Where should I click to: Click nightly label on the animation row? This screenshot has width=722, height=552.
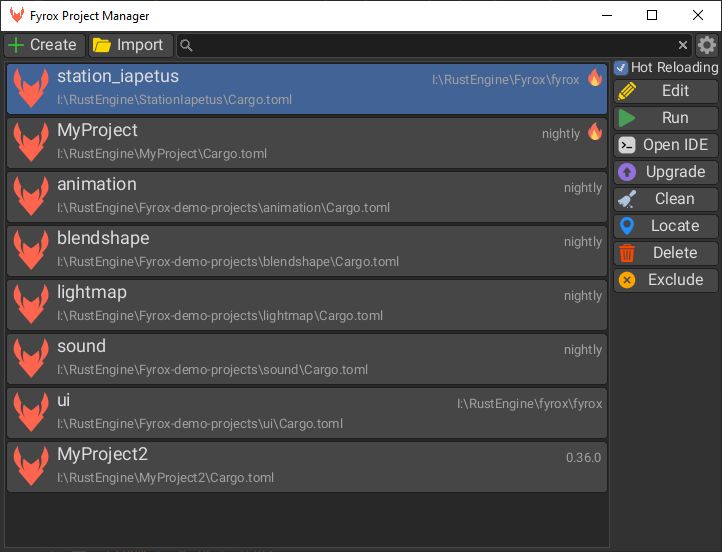(x=583, y=188)
